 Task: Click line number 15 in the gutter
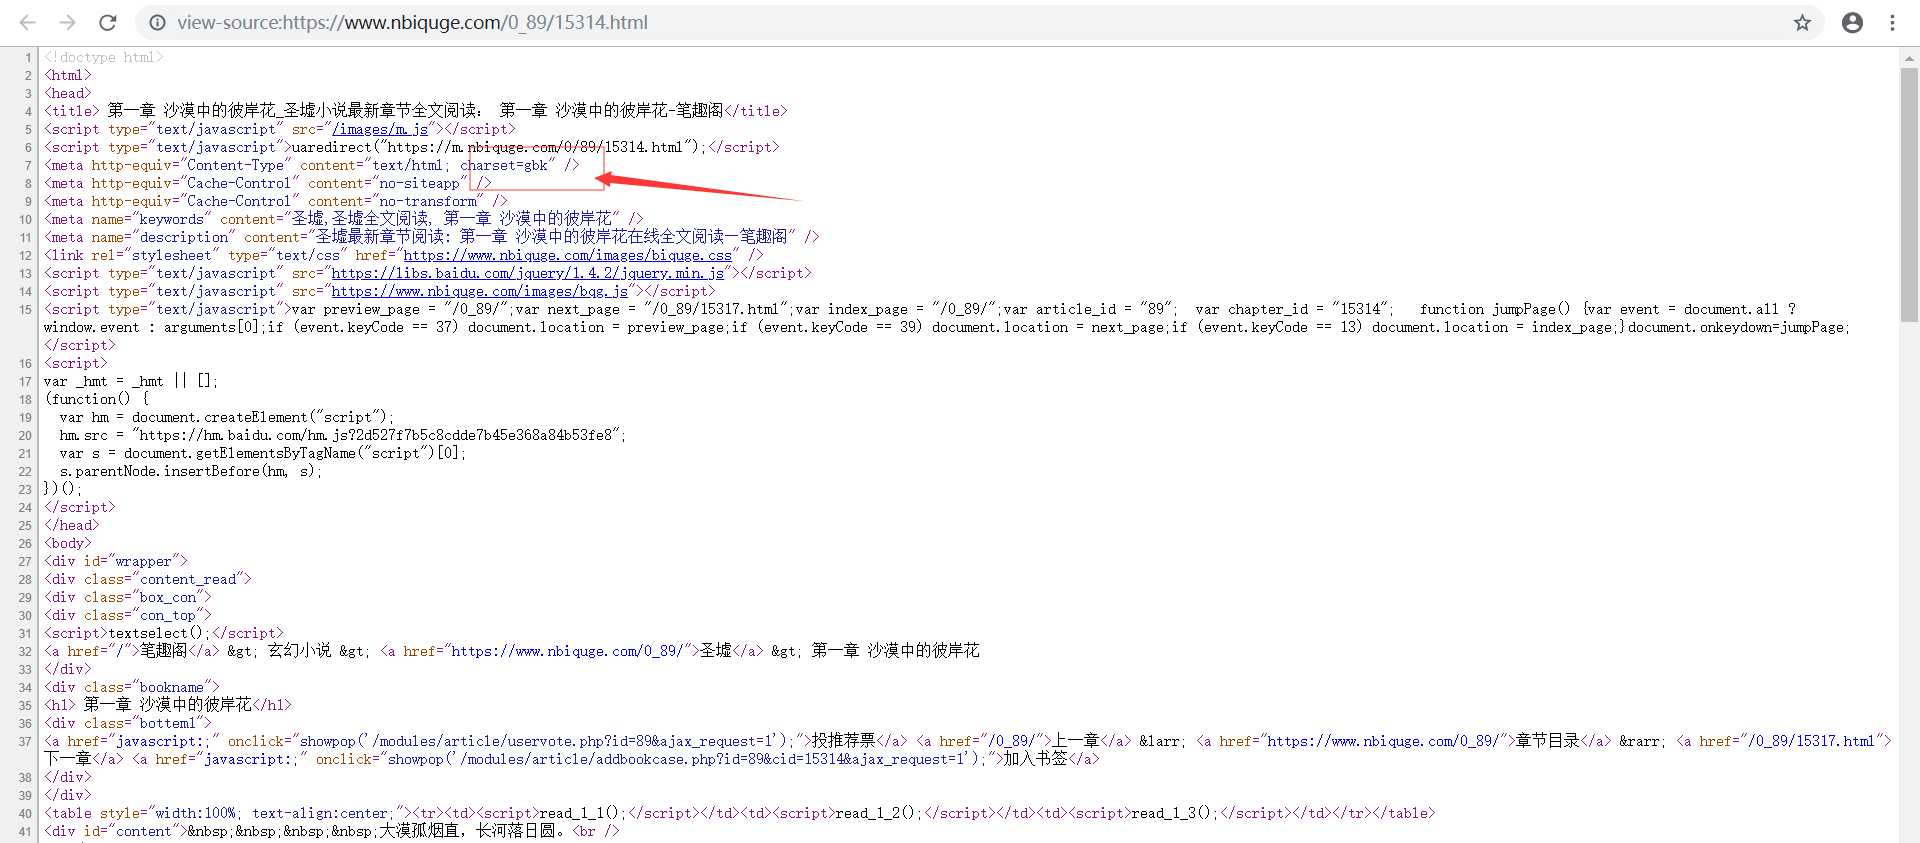pyautogui.click(x=25, y=309)
